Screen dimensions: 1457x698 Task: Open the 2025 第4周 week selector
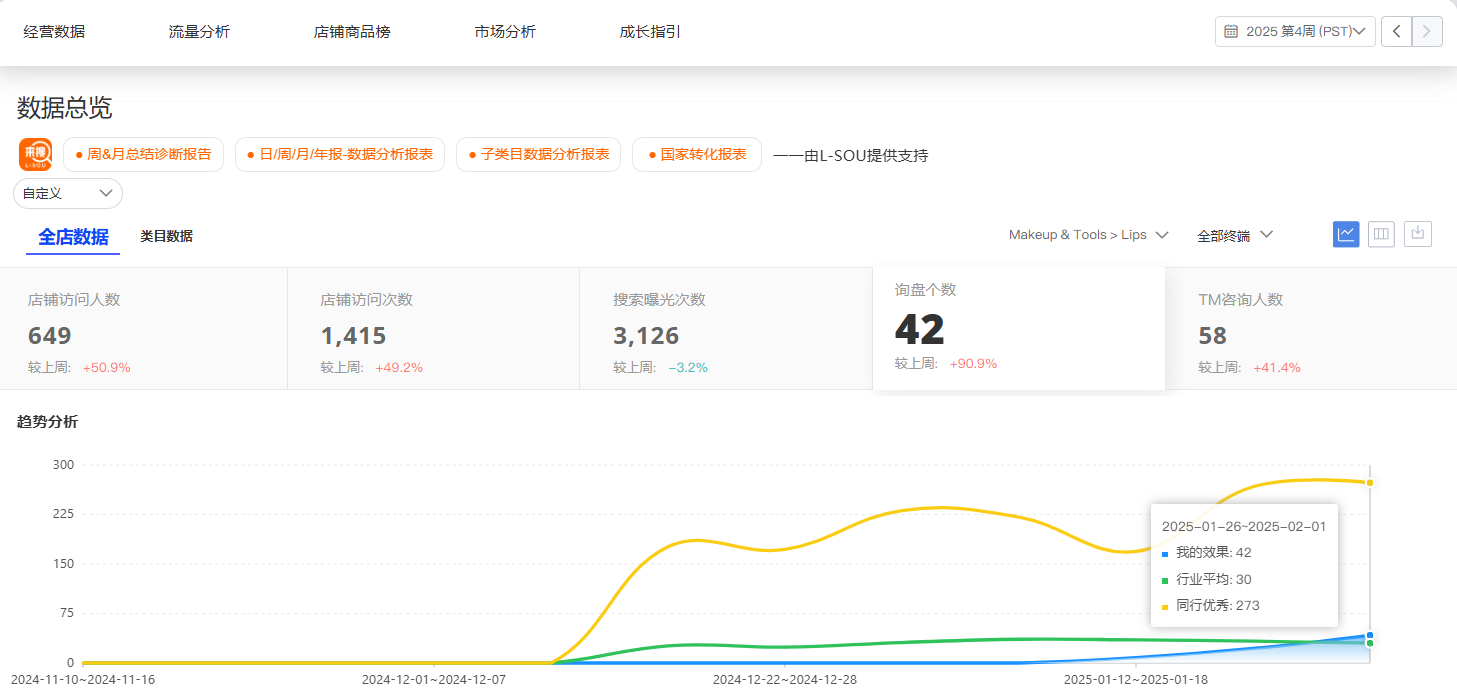pos(1297,32)
